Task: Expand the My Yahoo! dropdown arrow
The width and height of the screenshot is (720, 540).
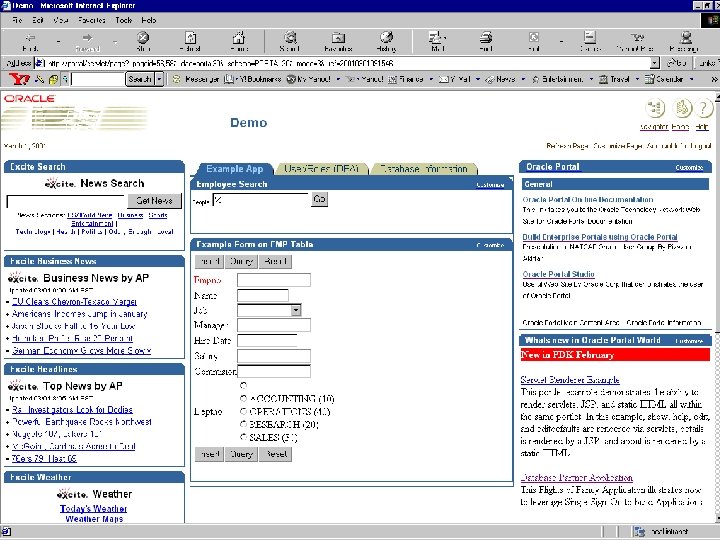Action: (x=338, y=79)
